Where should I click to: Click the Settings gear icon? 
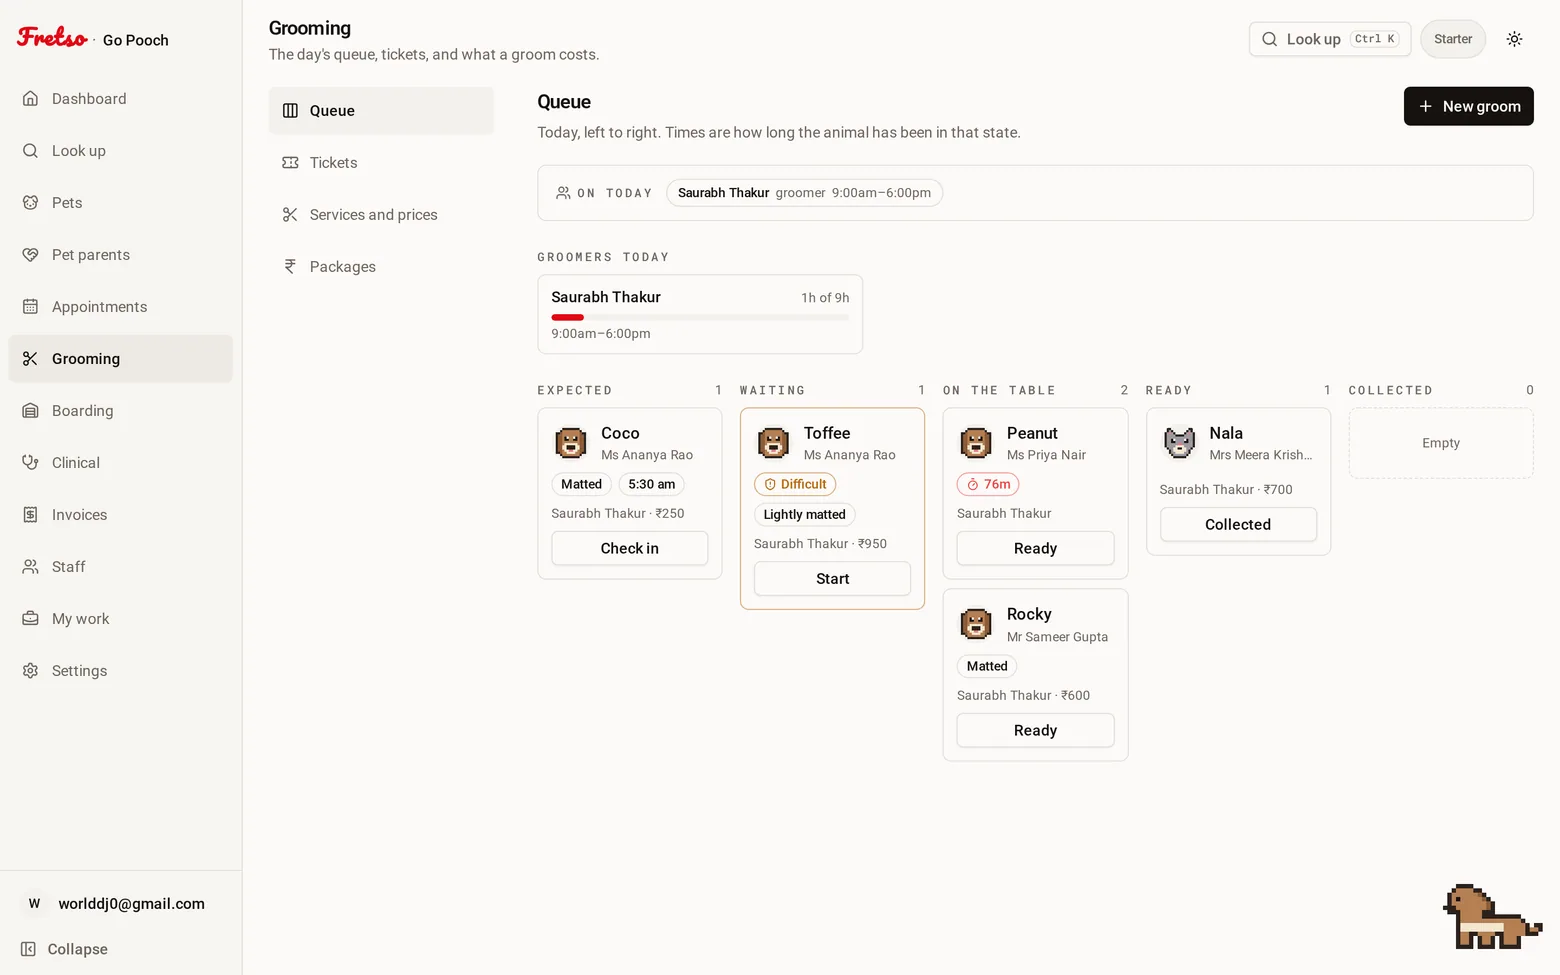click(x=30, y=670)
